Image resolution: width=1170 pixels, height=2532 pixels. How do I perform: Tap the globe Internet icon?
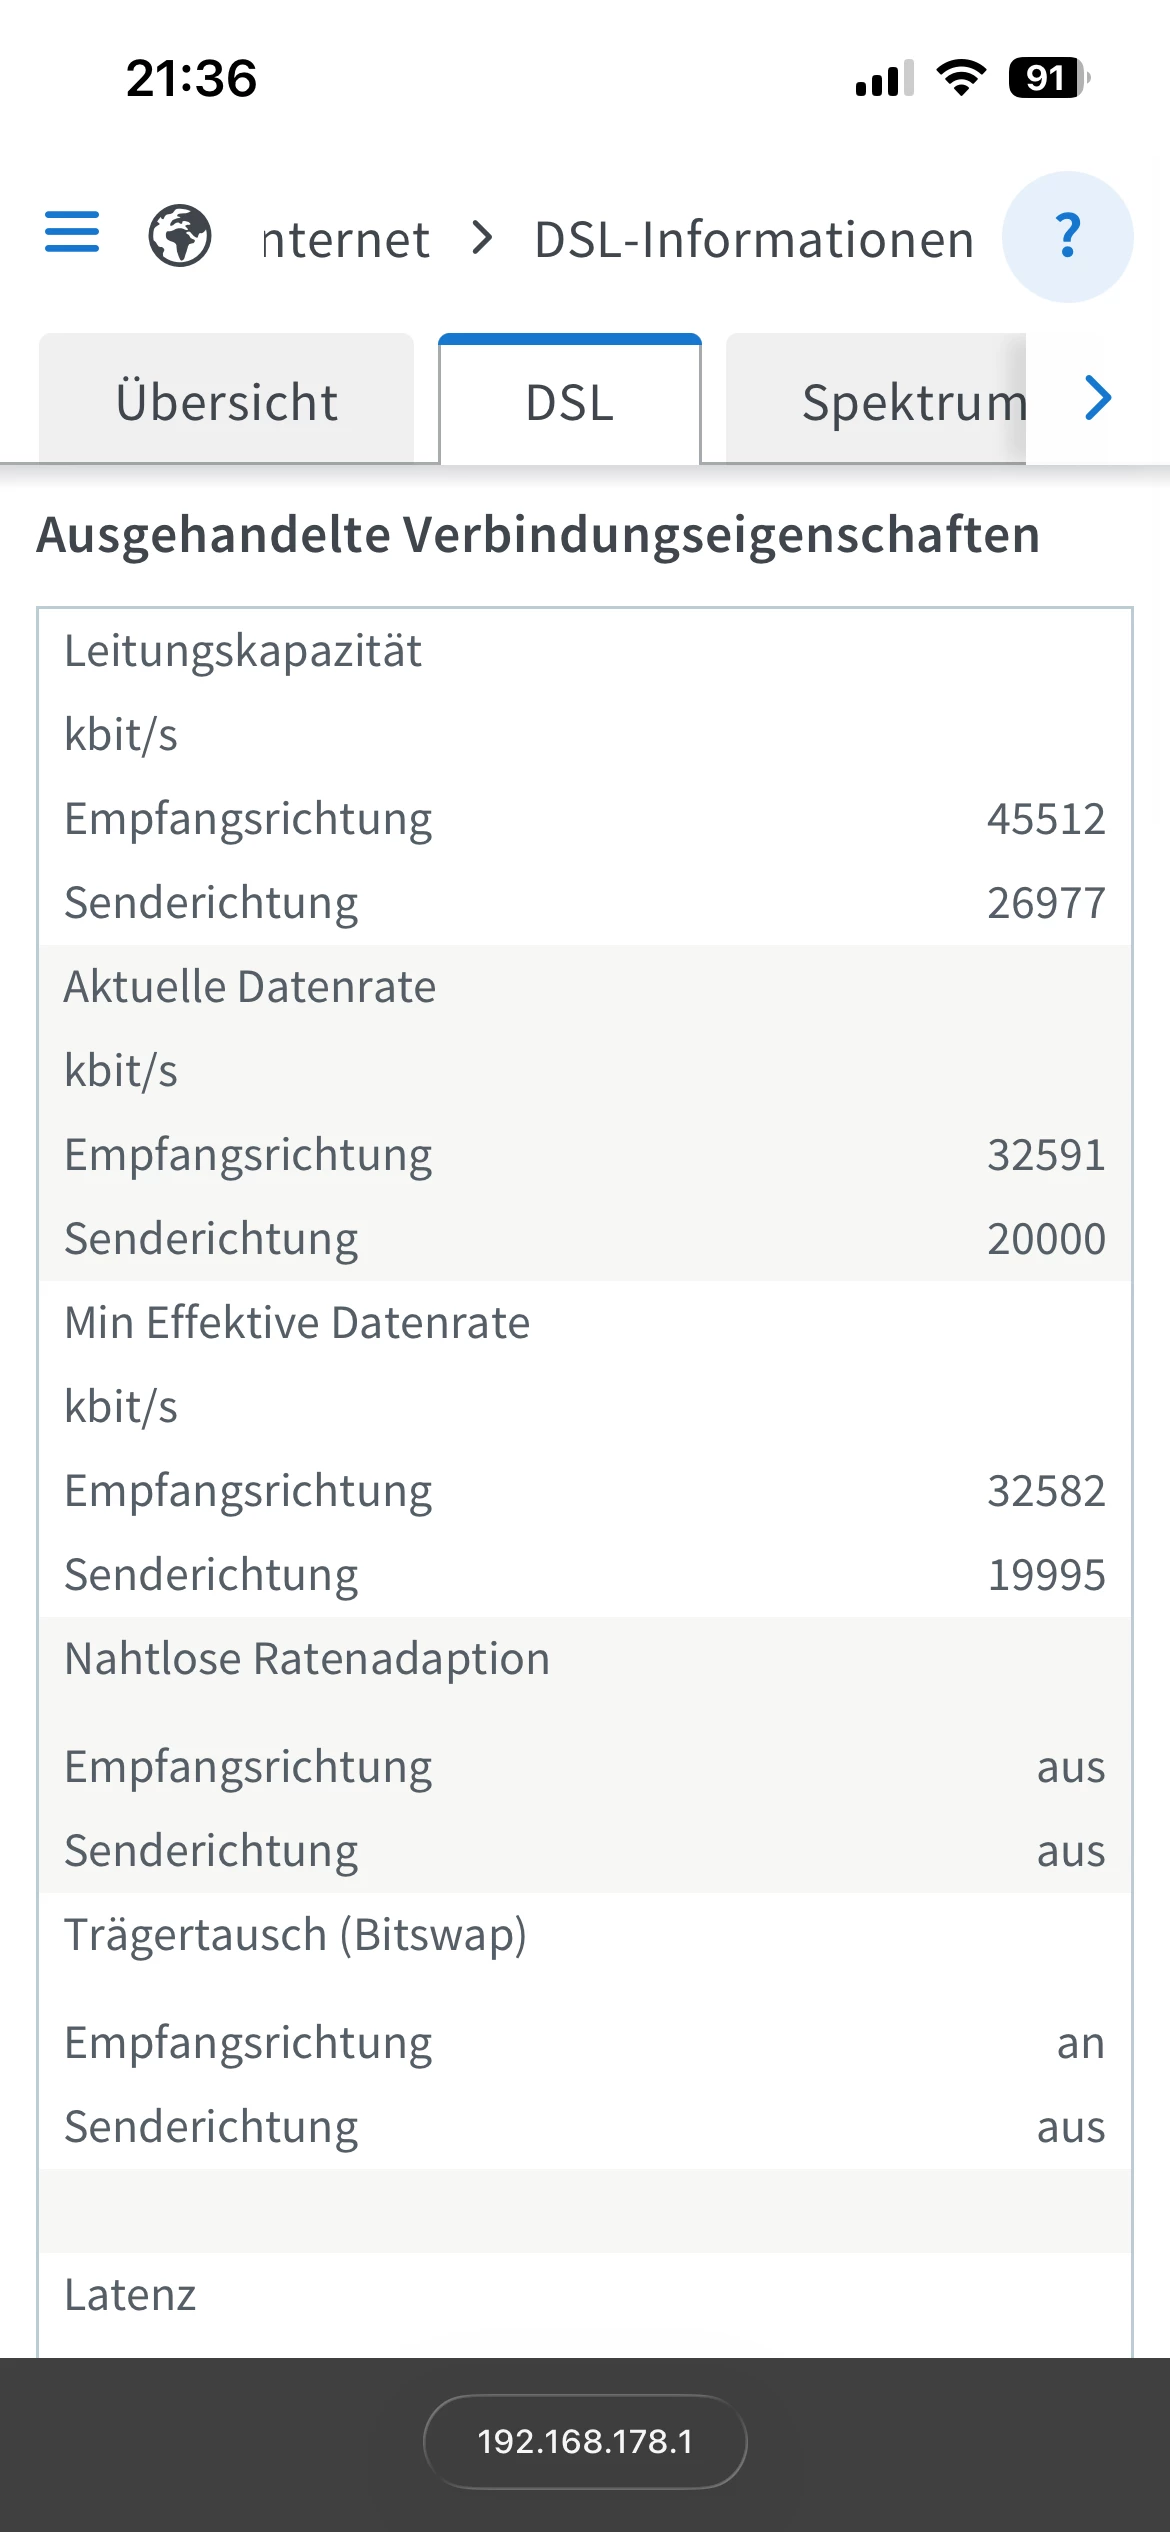180,236
